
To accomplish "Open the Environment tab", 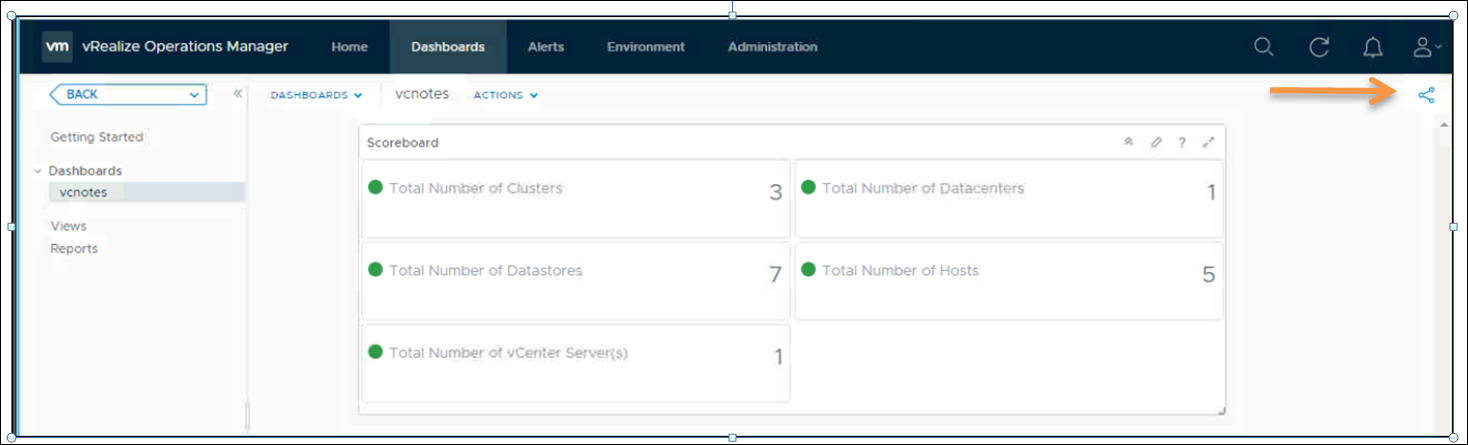I will [646, 47].
